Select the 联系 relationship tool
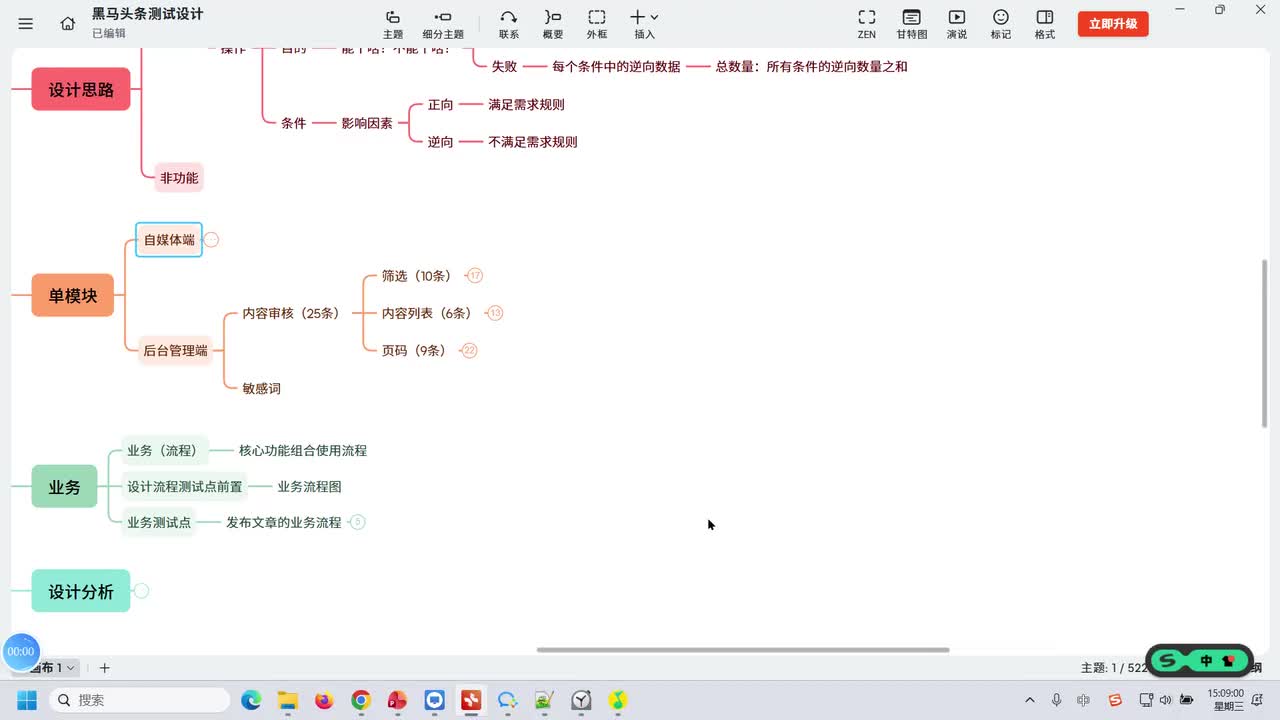Image resolution: width=1280 pixels, height=720 pixels. pos(509,24)
